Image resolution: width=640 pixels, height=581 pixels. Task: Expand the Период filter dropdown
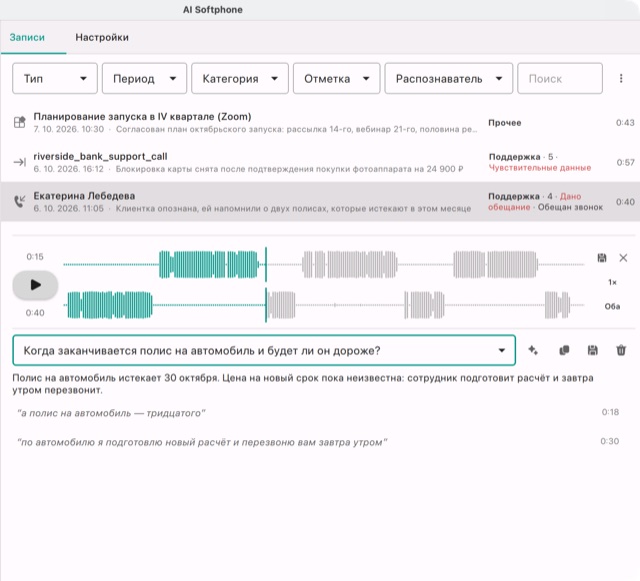tap(144, 78)
